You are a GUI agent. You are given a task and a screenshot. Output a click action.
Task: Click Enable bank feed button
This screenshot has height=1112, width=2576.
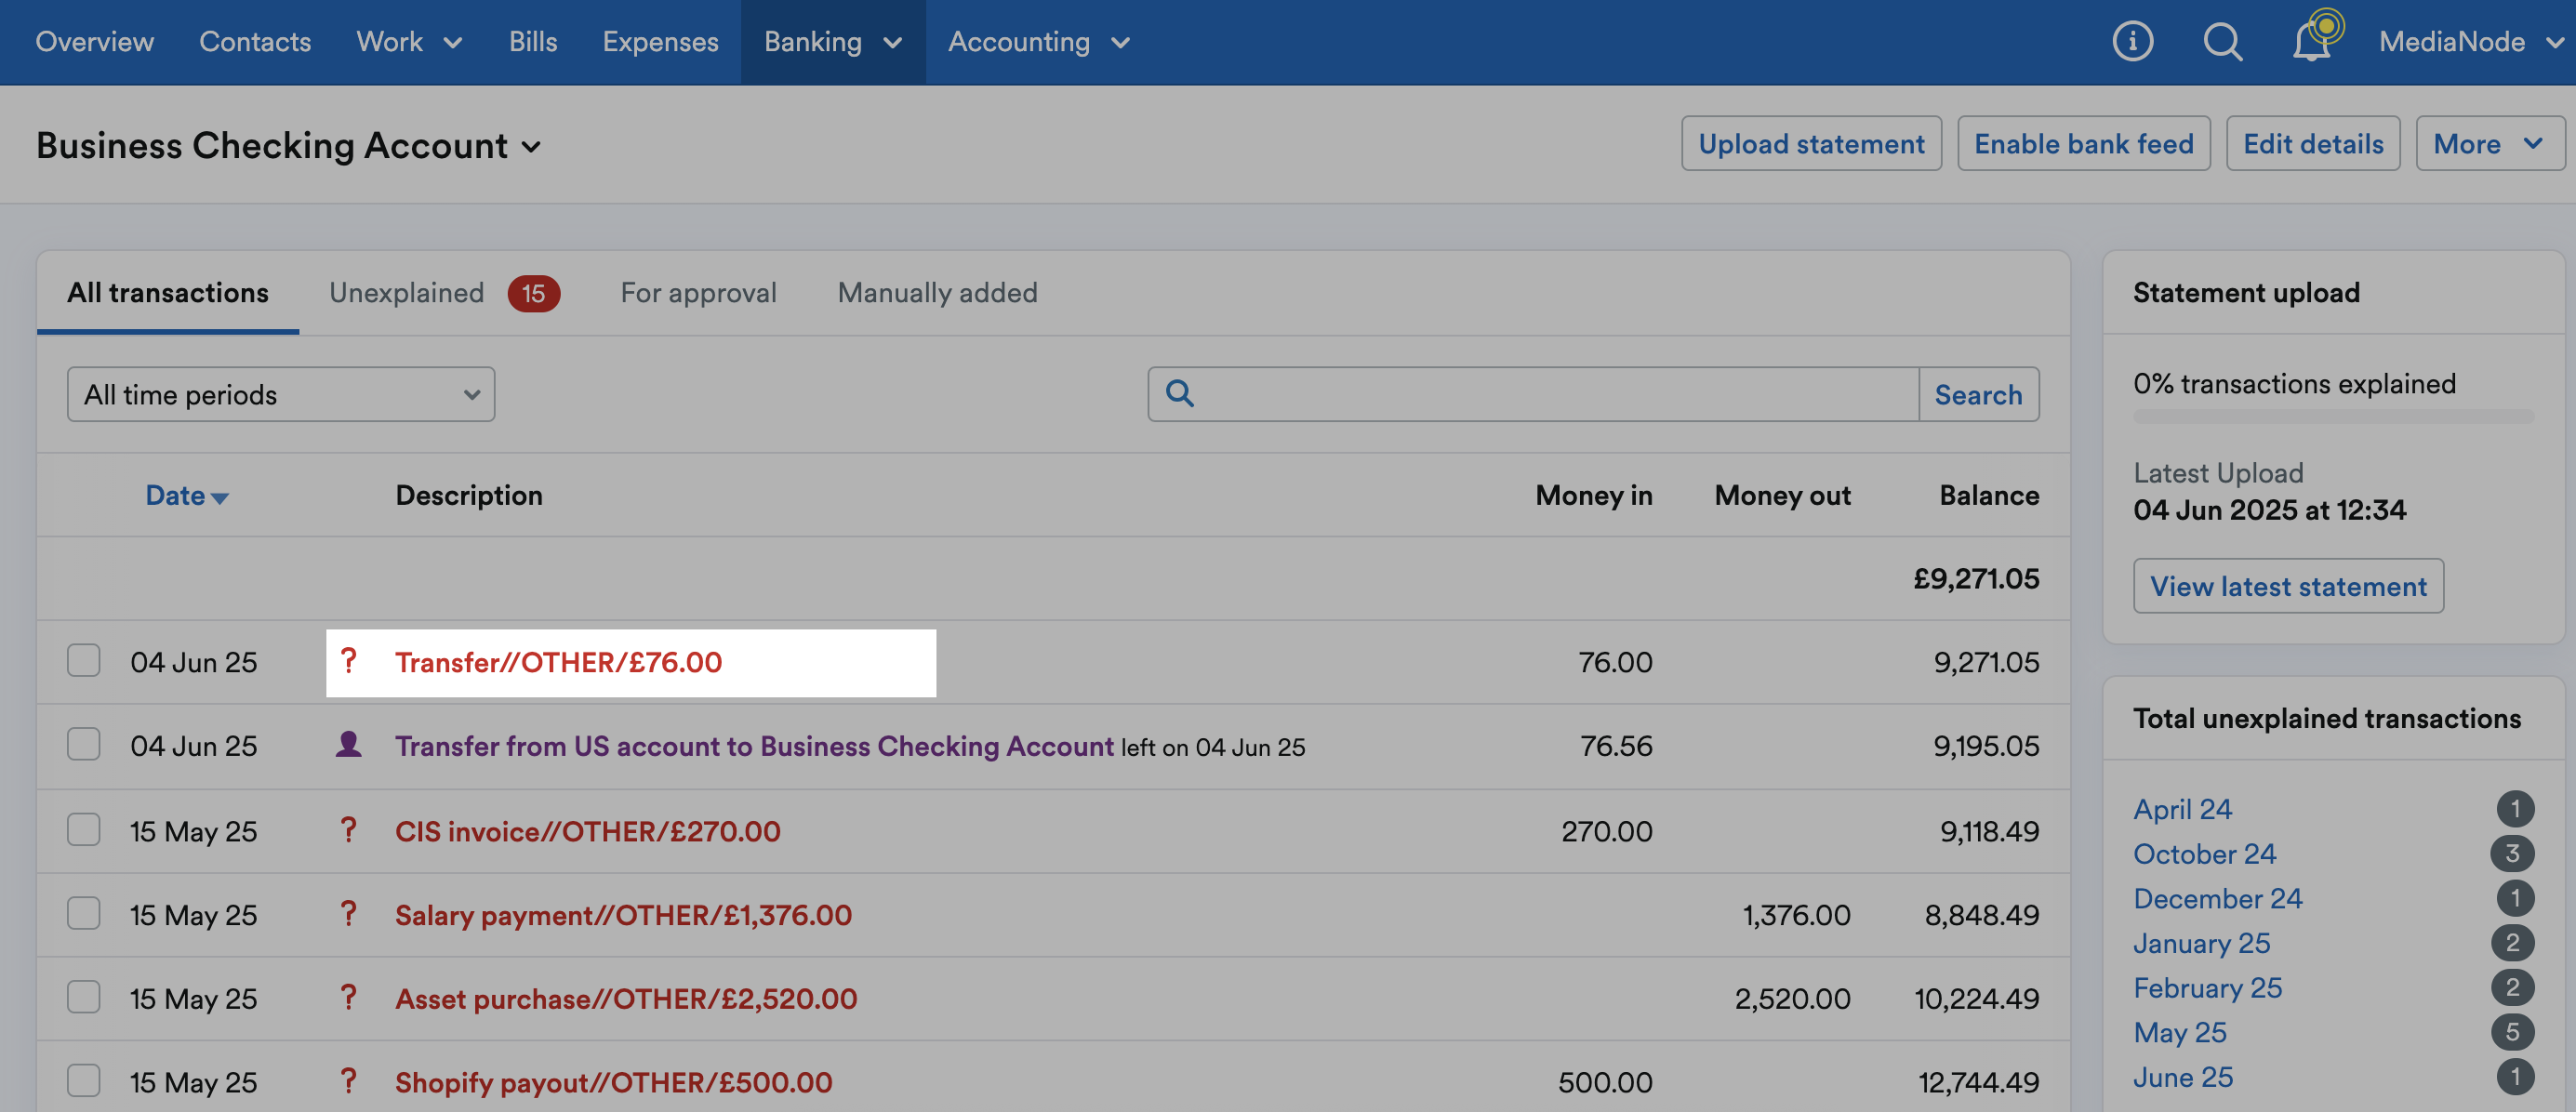tap(2083, 143)
